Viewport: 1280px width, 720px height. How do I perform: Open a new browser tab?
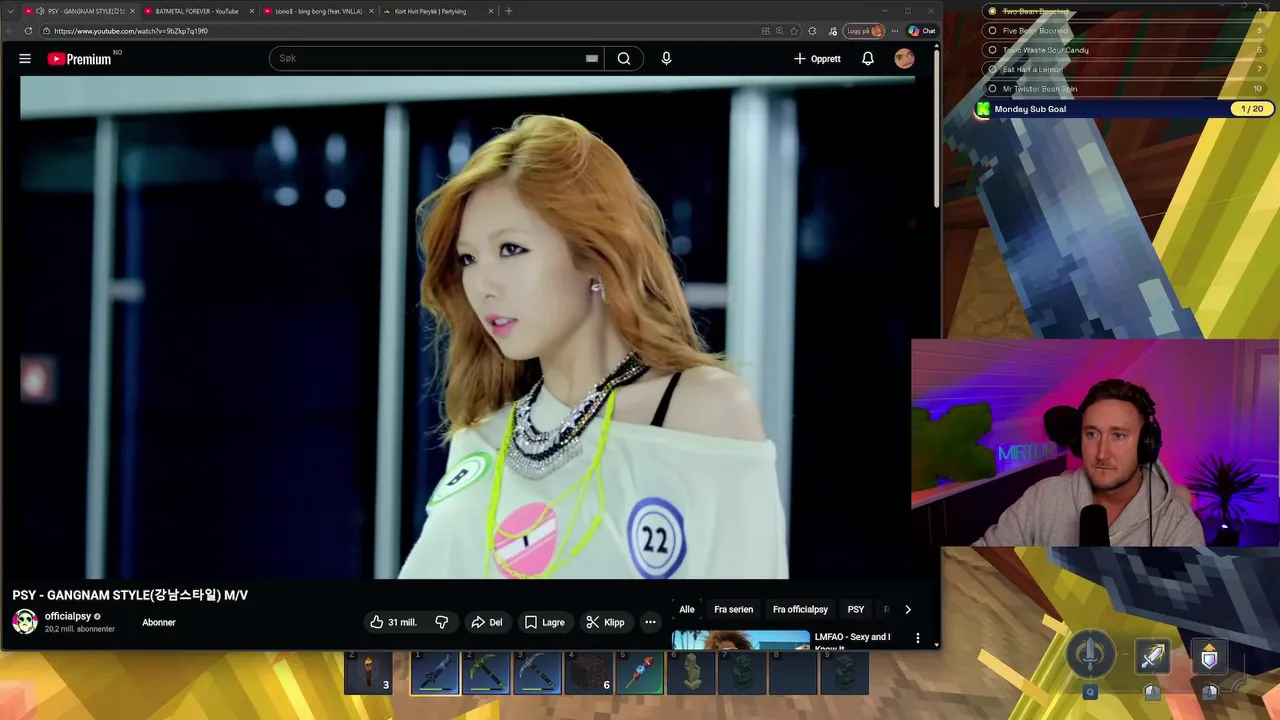pos(508,11)
